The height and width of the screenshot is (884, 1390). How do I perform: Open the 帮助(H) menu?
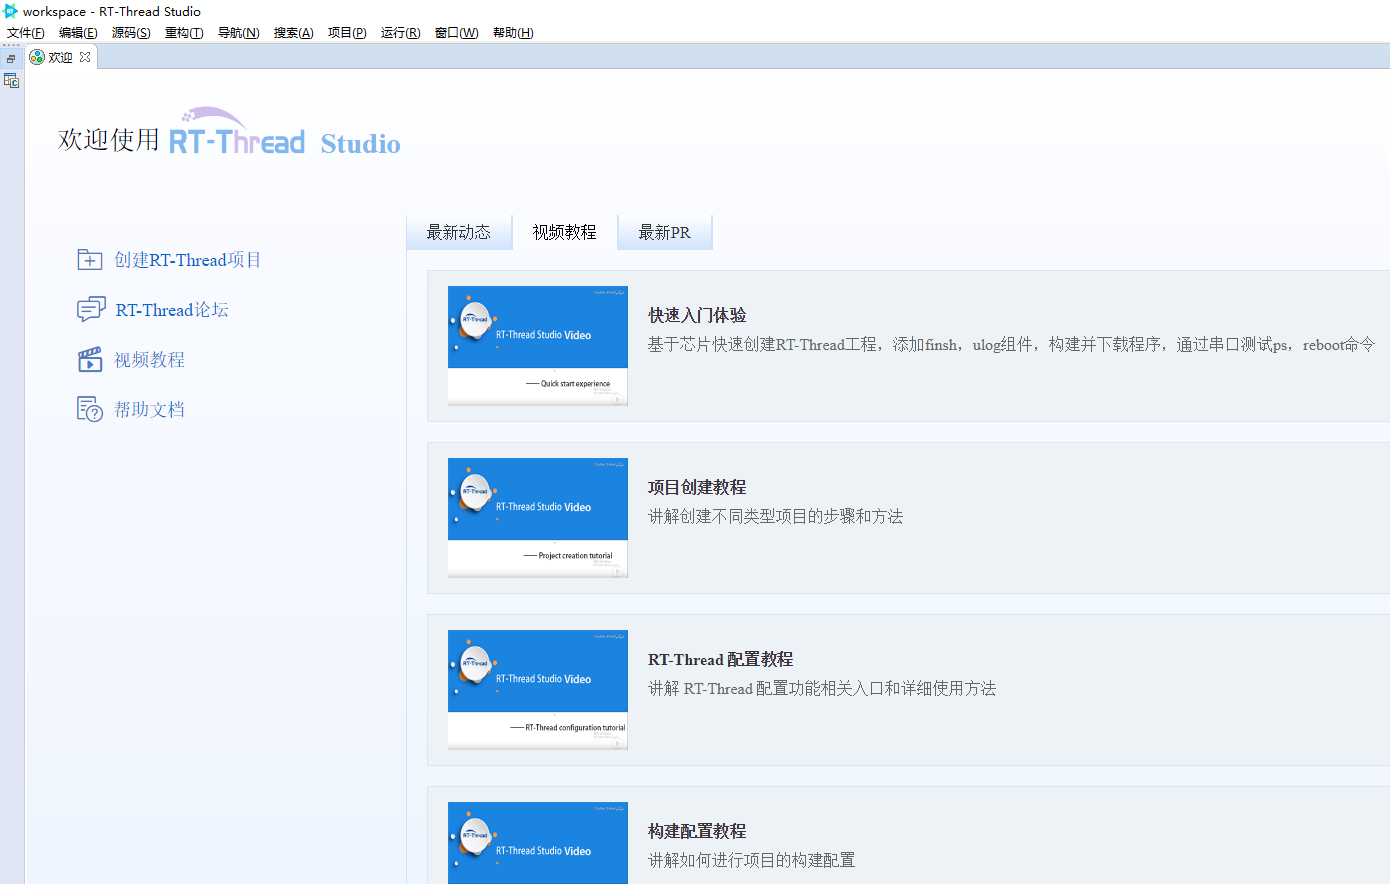[512, 32]
